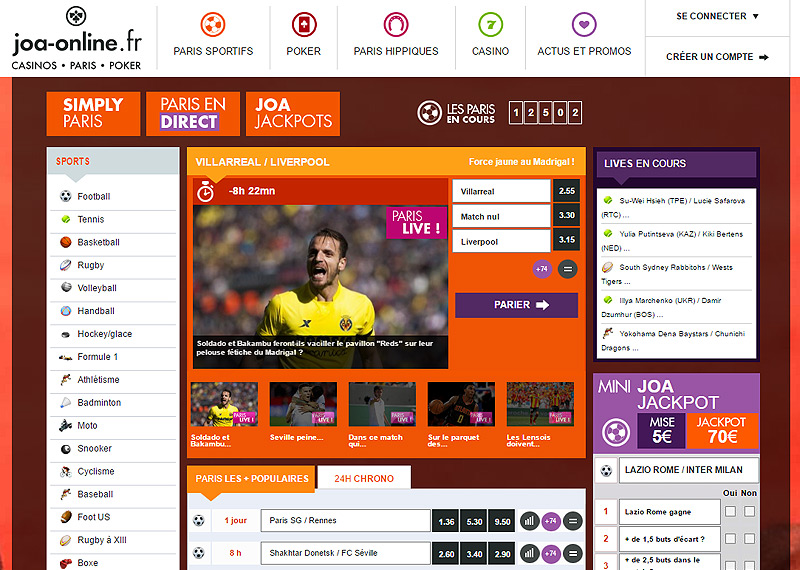Click the Hockey/glace puck icon
The height and width of the screenshot is (570, 800).
click(x=66, y=334)
